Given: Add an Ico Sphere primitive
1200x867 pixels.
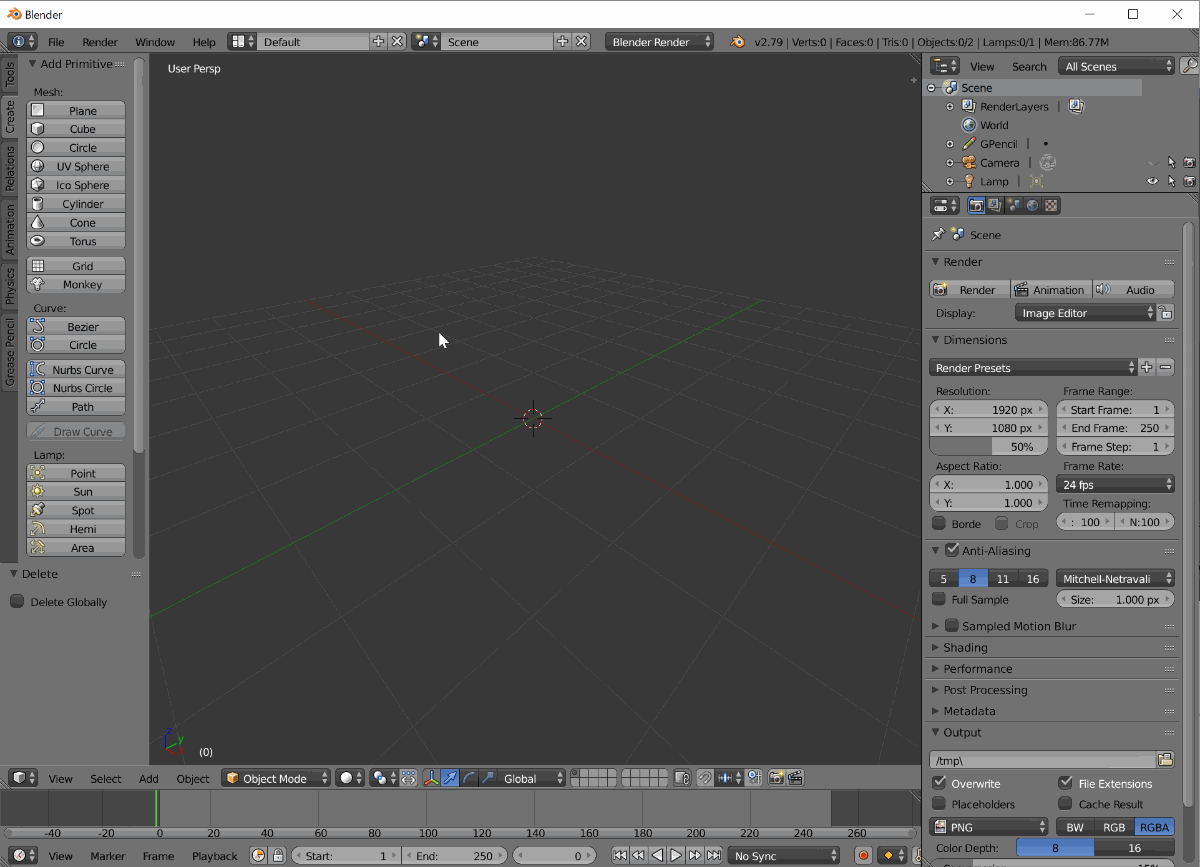Looking at the screenshot, I should tap(76, 185).
